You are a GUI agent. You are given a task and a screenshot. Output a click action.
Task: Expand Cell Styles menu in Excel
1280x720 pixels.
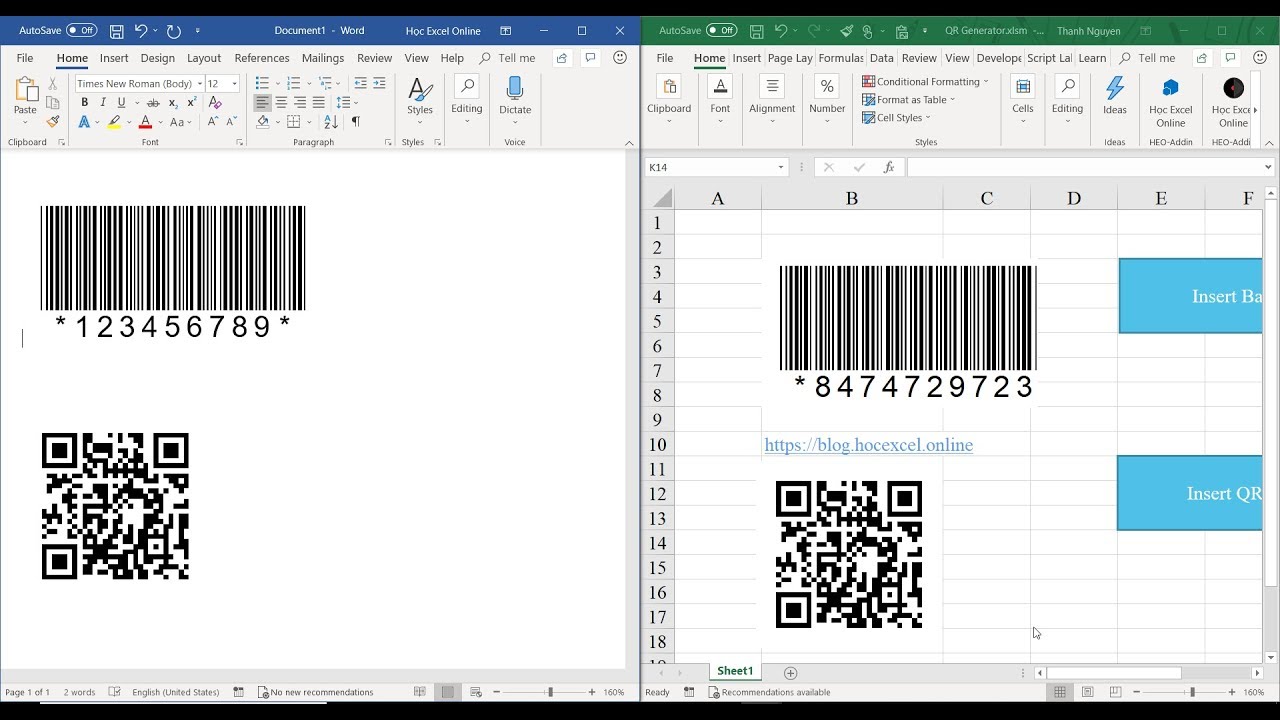pyautogui.click(x=898, y=118)
